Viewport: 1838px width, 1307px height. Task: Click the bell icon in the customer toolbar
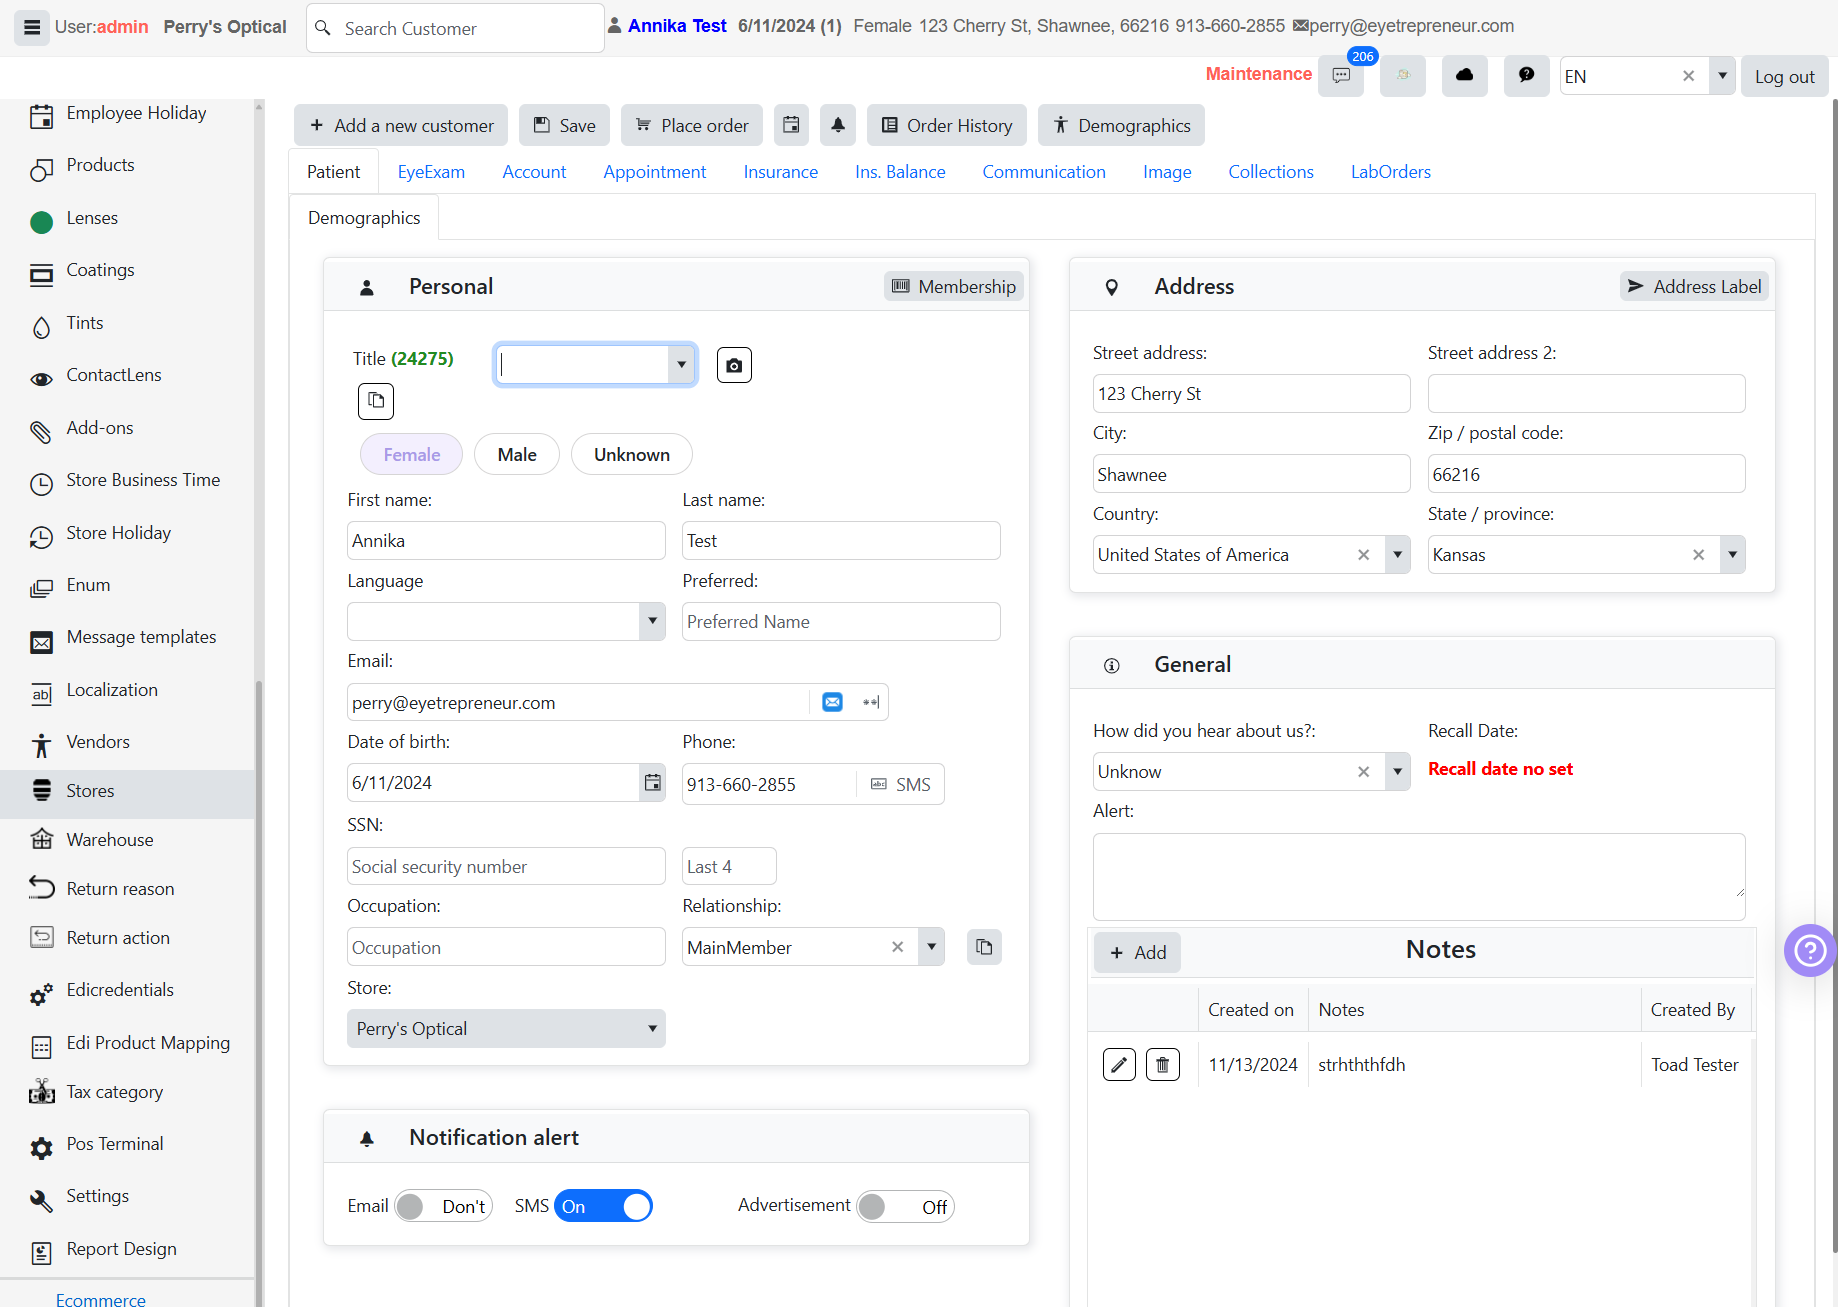[x=838, y=125]
